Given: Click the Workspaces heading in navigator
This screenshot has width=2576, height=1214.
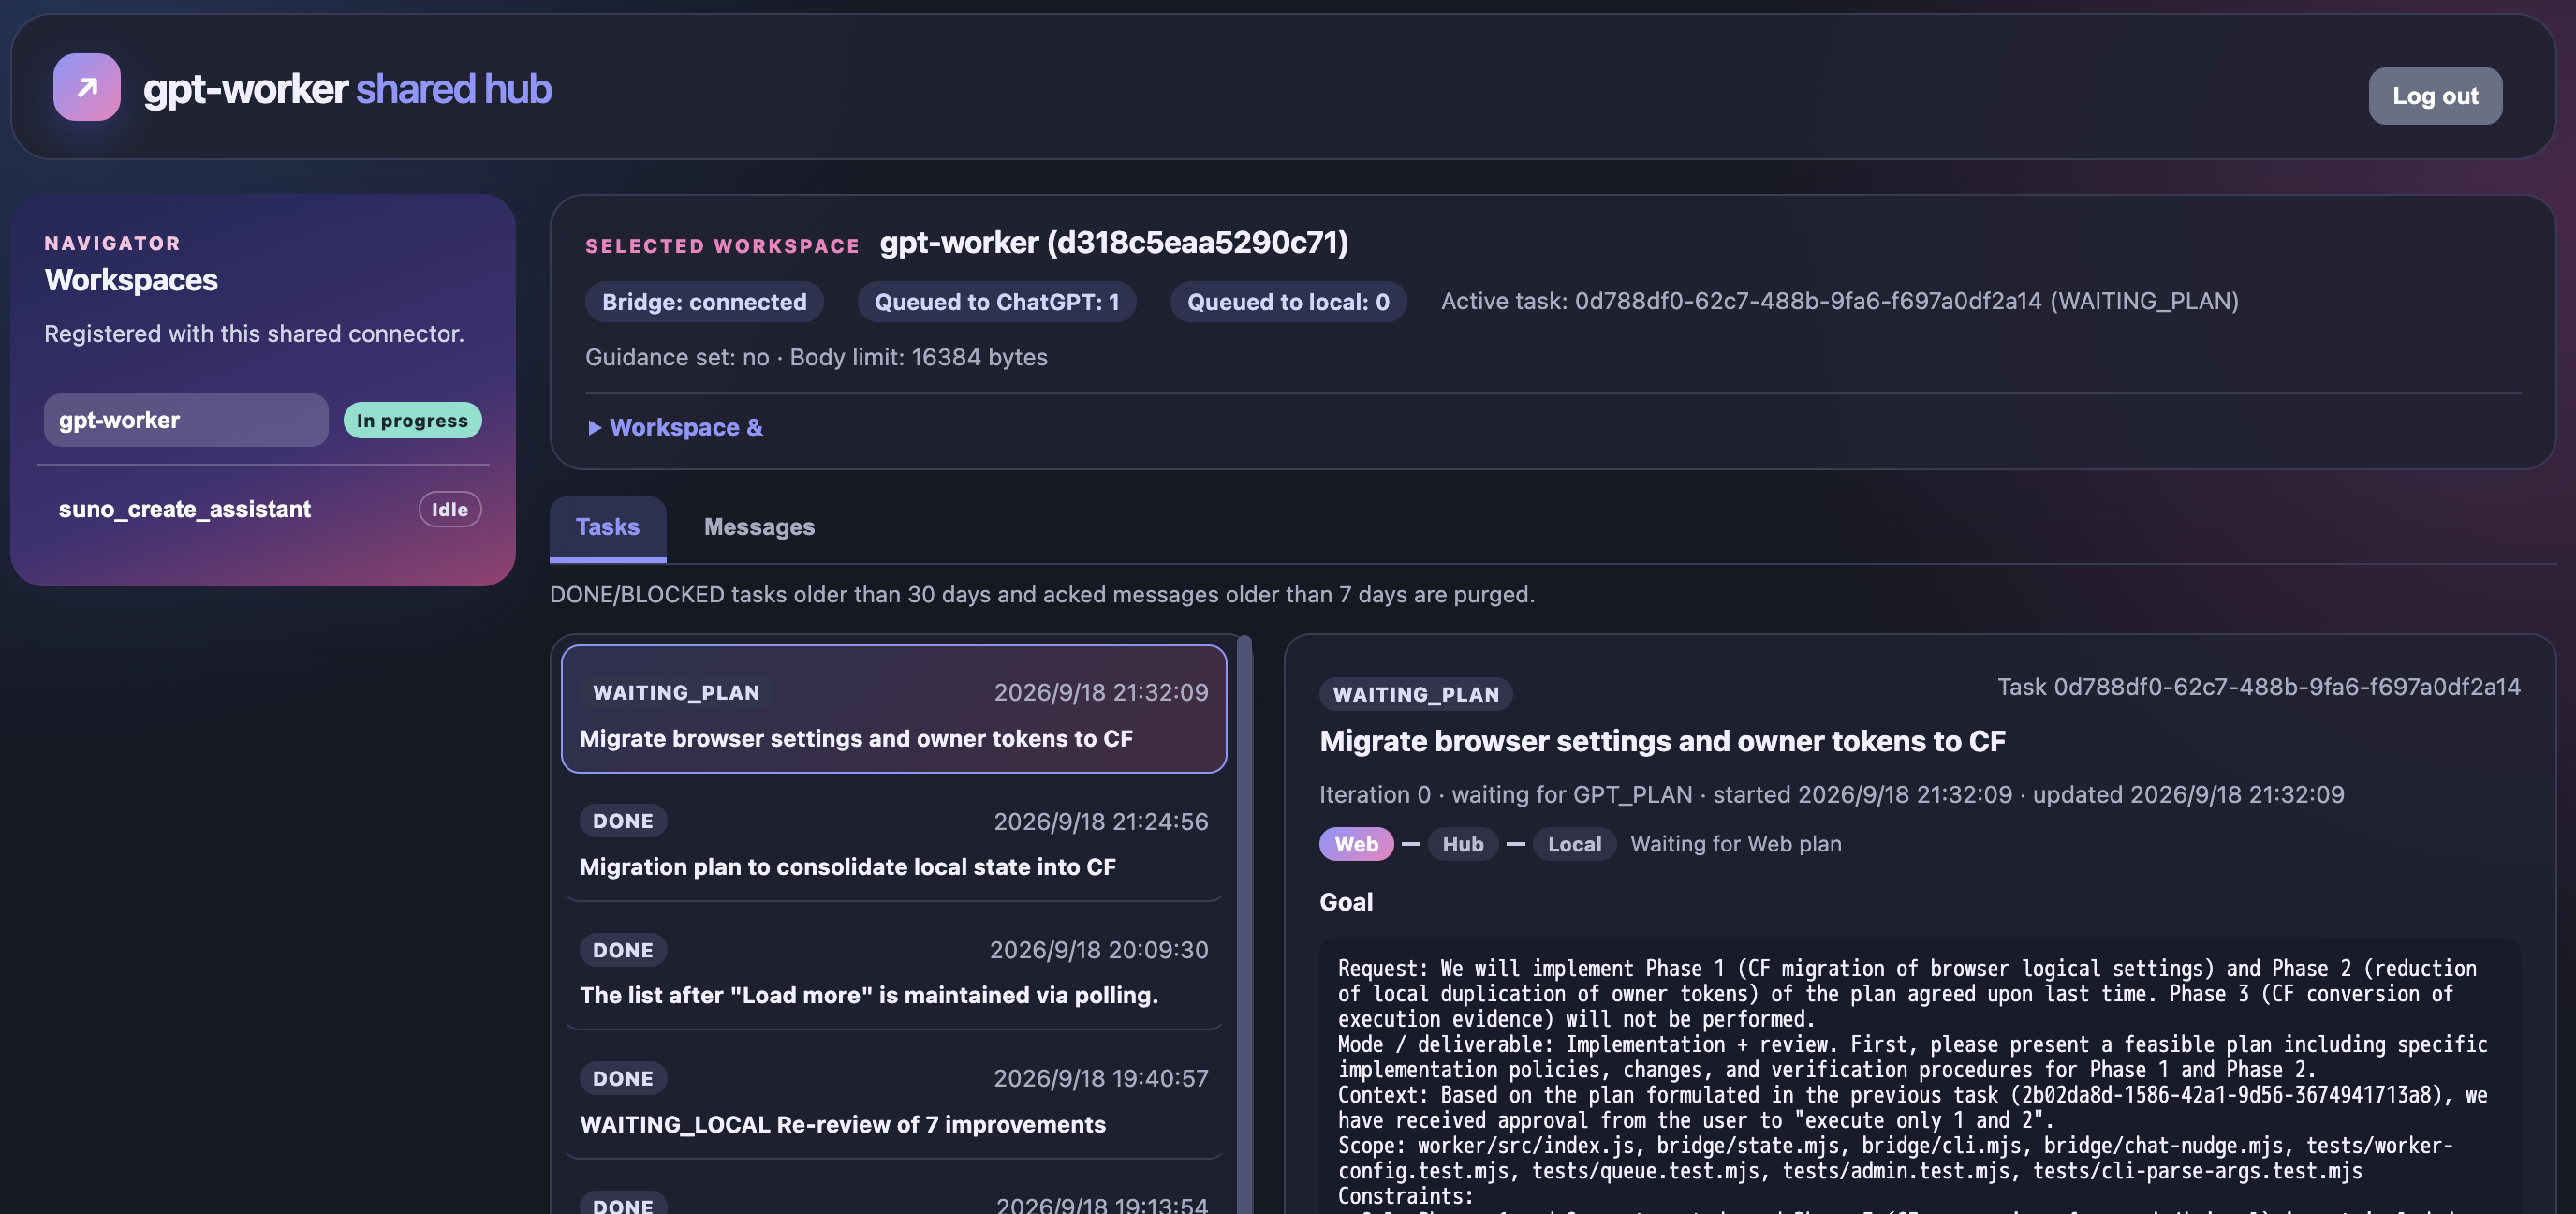Looking at the screenshot, I should tap(131, 280).
